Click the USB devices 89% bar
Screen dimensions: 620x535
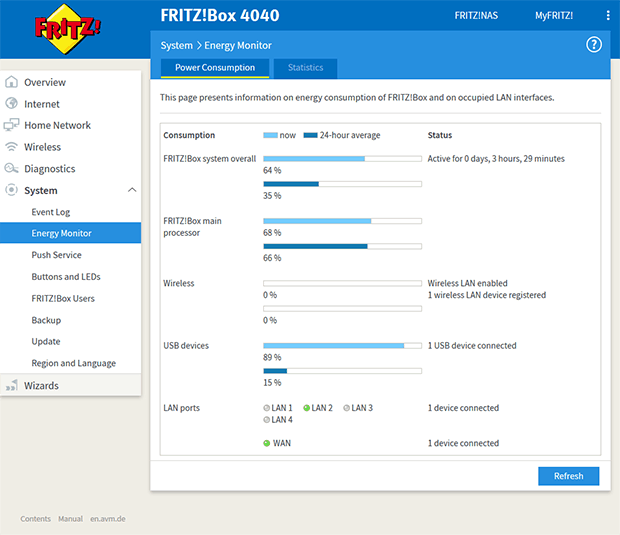342,346
